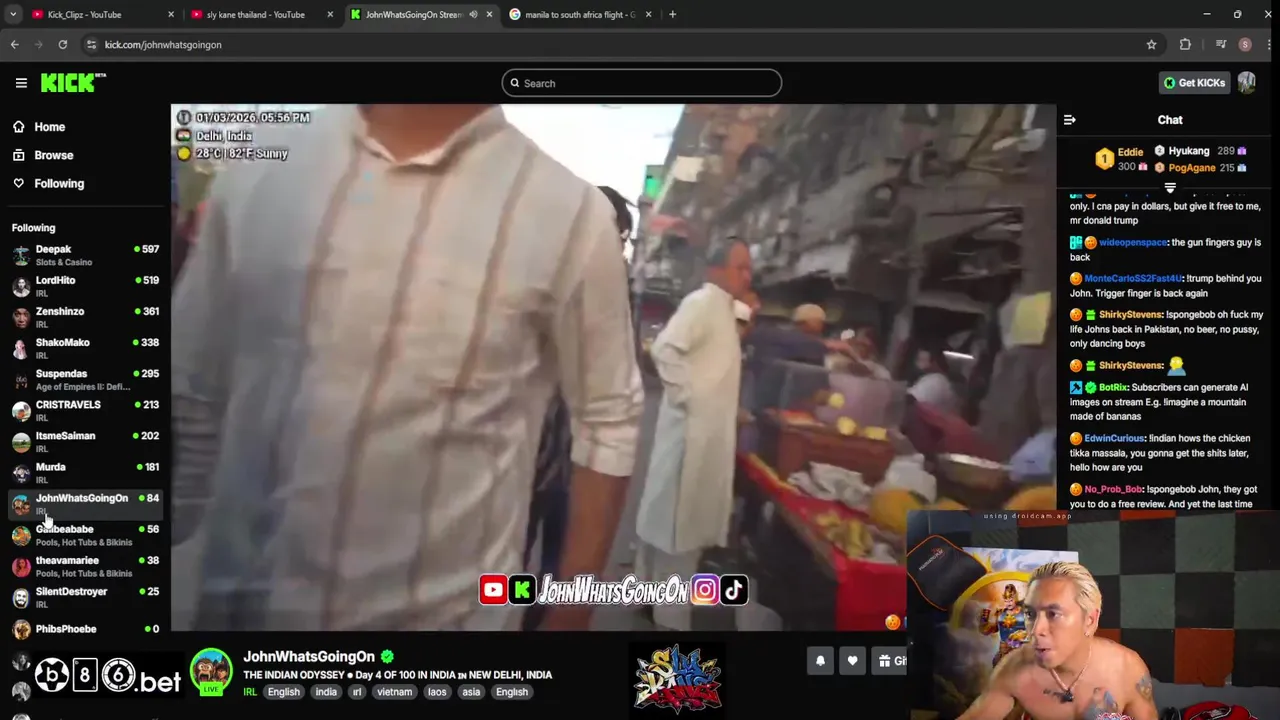
Task: Open SilentDestroyer channel in Following list
Action: point(85,597)
